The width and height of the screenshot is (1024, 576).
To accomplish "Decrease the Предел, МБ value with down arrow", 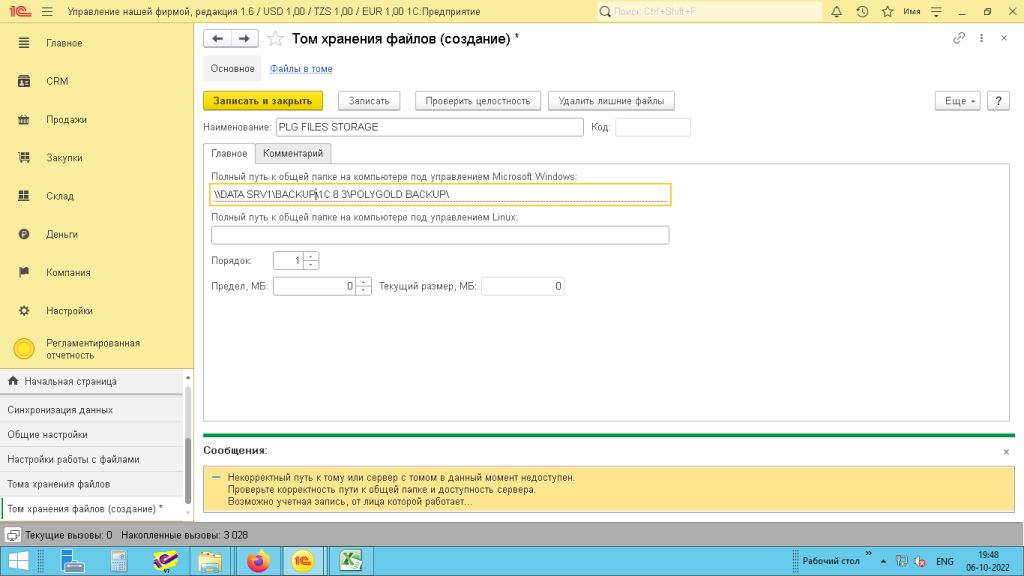I will coord(363,291).
